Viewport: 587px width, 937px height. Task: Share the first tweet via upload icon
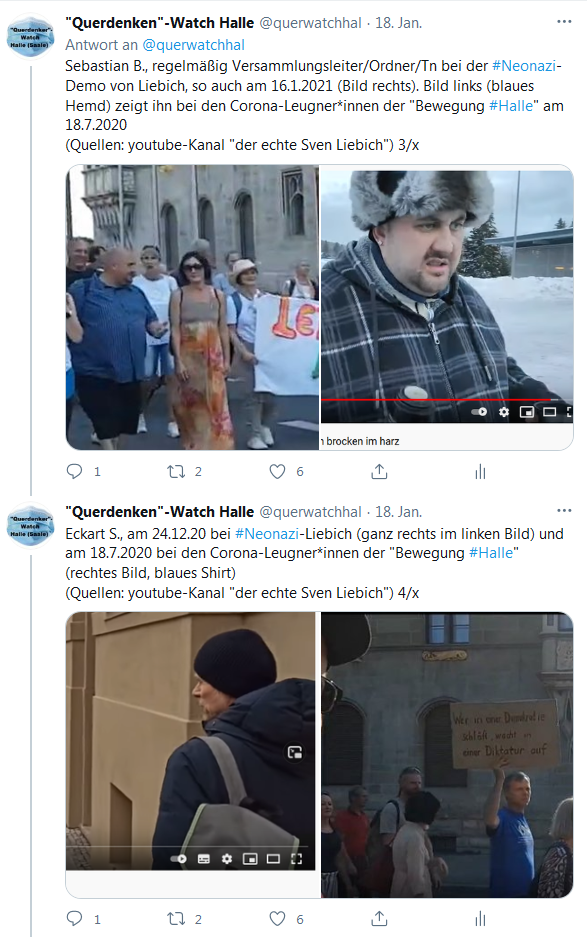point(379,471)
